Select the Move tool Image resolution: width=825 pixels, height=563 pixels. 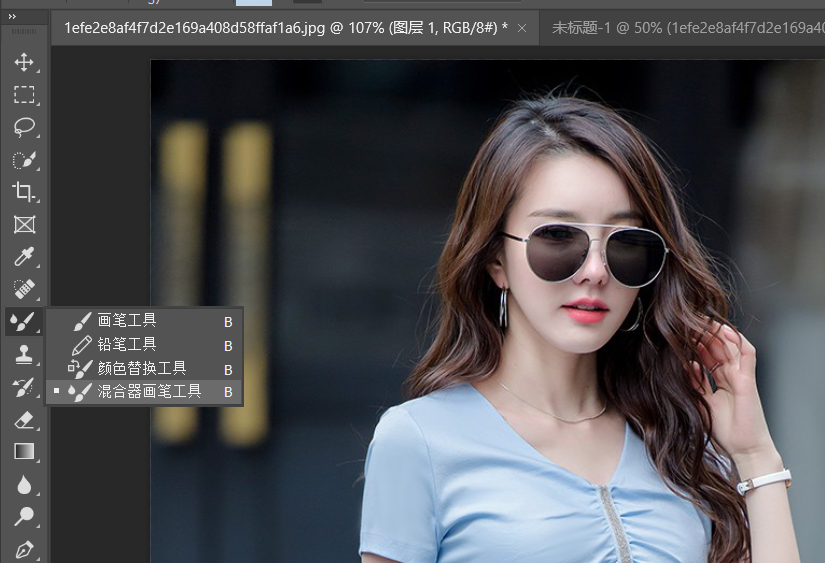tap(24, 63)
